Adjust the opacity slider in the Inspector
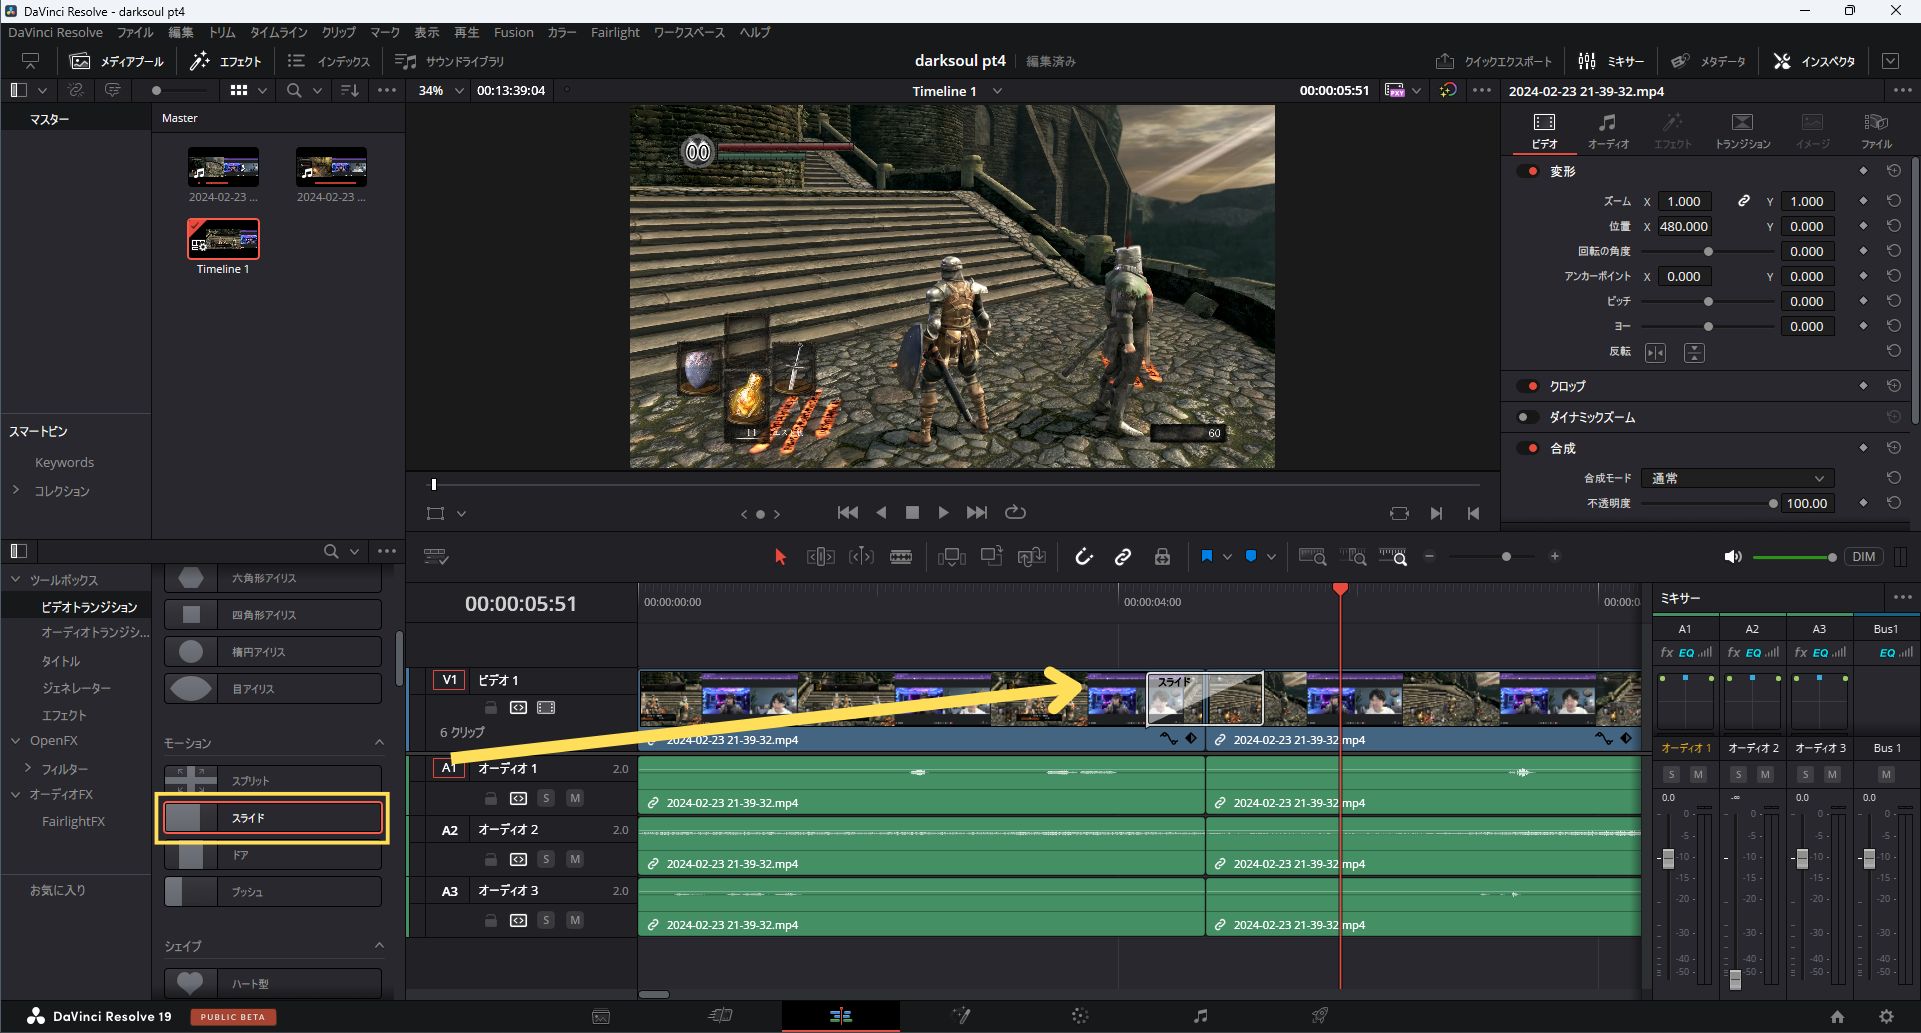The height and width of the screenshot is (1033, 1921). pyautogui.click(x=1773, y=503)
